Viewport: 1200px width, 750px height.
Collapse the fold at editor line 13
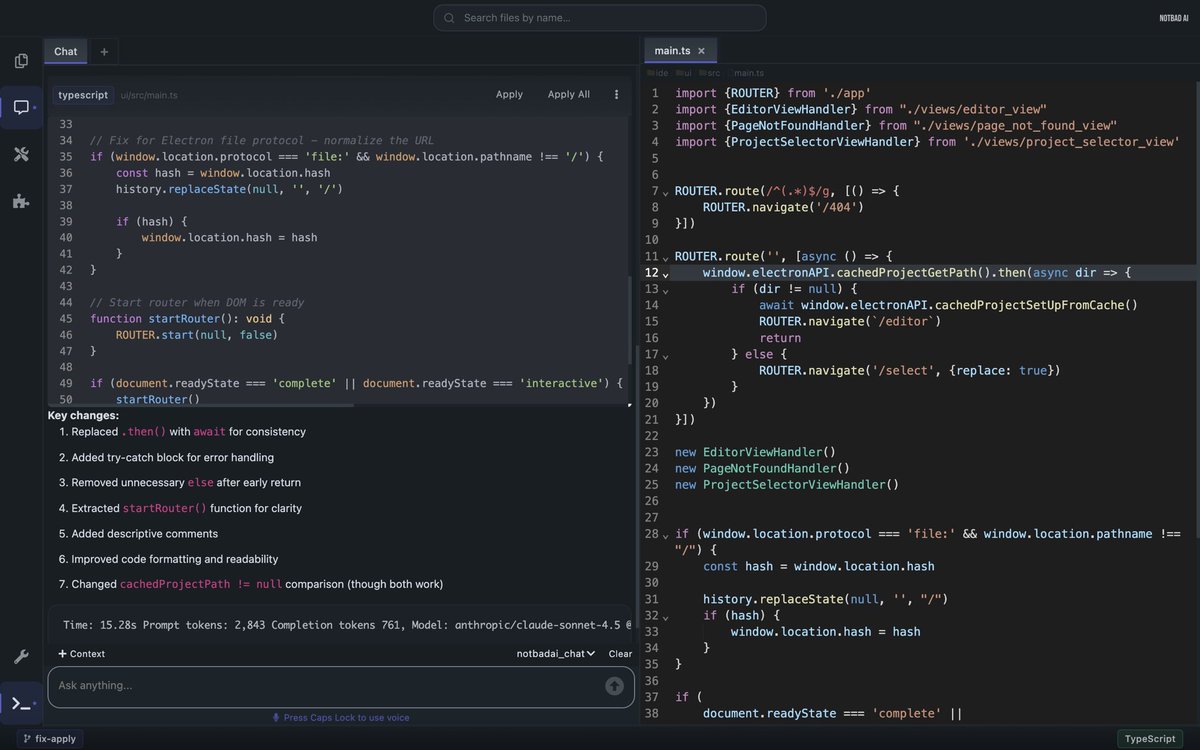665,289
